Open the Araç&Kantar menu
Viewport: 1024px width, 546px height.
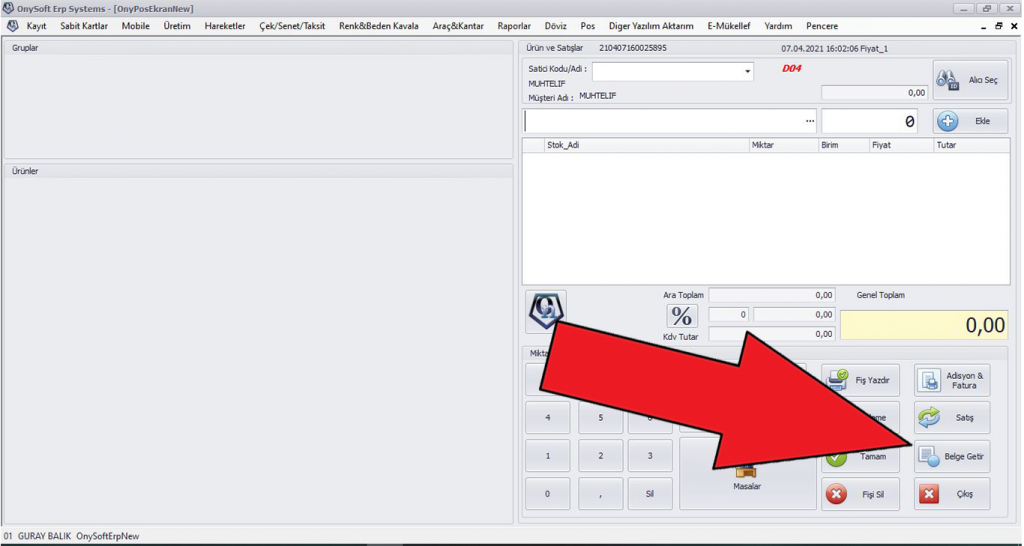[458, 26]
